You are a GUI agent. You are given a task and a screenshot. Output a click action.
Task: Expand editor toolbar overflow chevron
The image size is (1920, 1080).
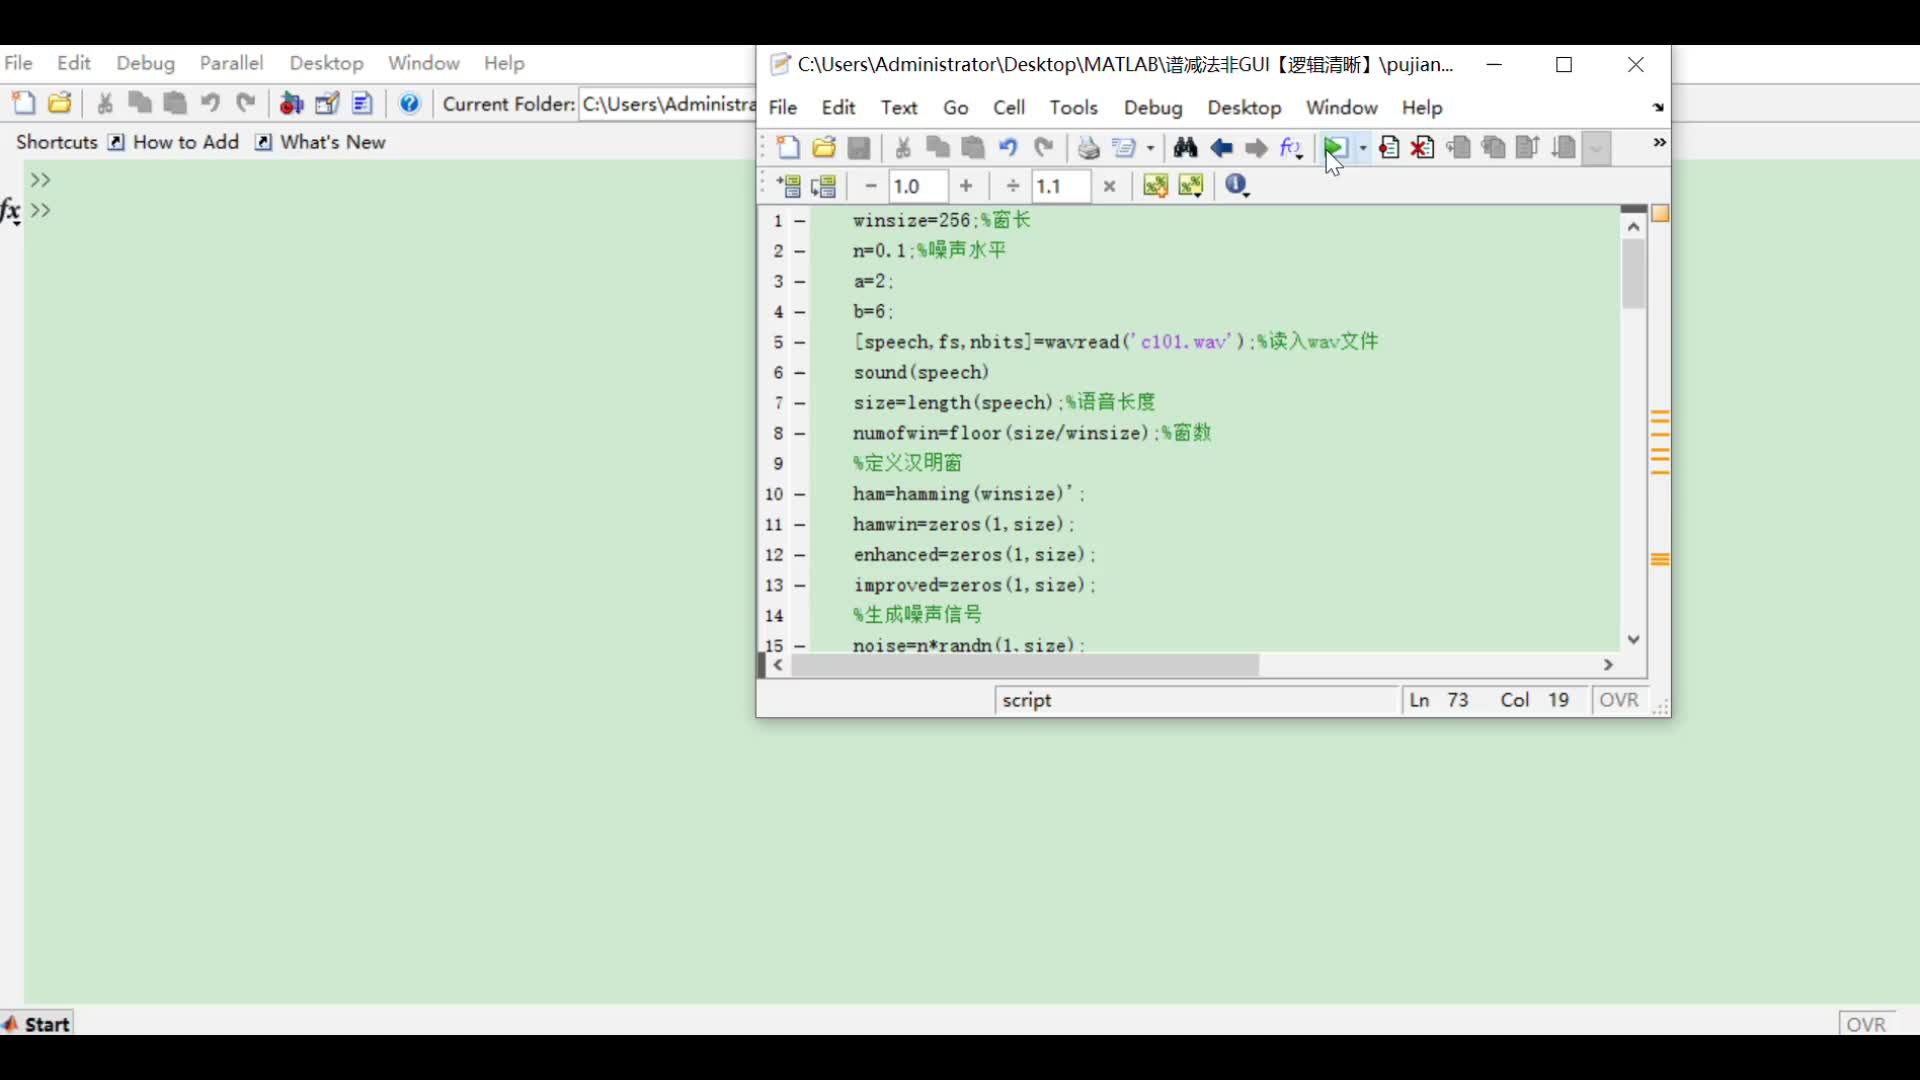pos(1659,143)
